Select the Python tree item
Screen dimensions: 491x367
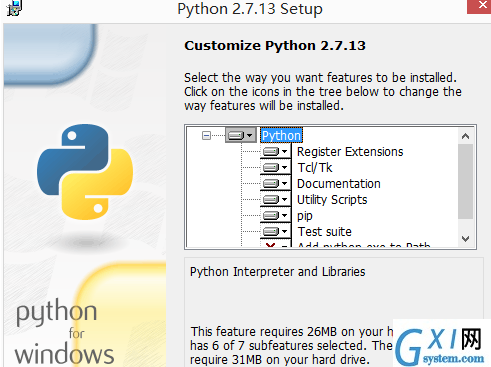pyautogui.click(x=282, y=136)
